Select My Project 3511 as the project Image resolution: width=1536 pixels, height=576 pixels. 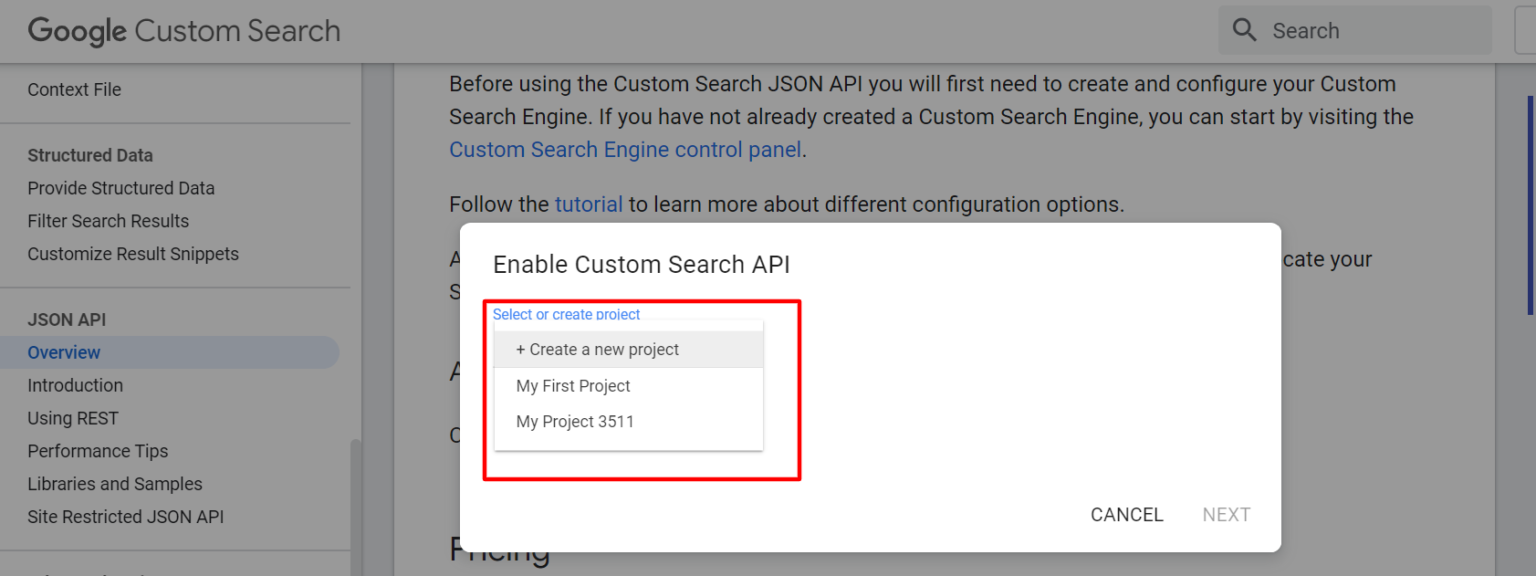coord(574,421)
